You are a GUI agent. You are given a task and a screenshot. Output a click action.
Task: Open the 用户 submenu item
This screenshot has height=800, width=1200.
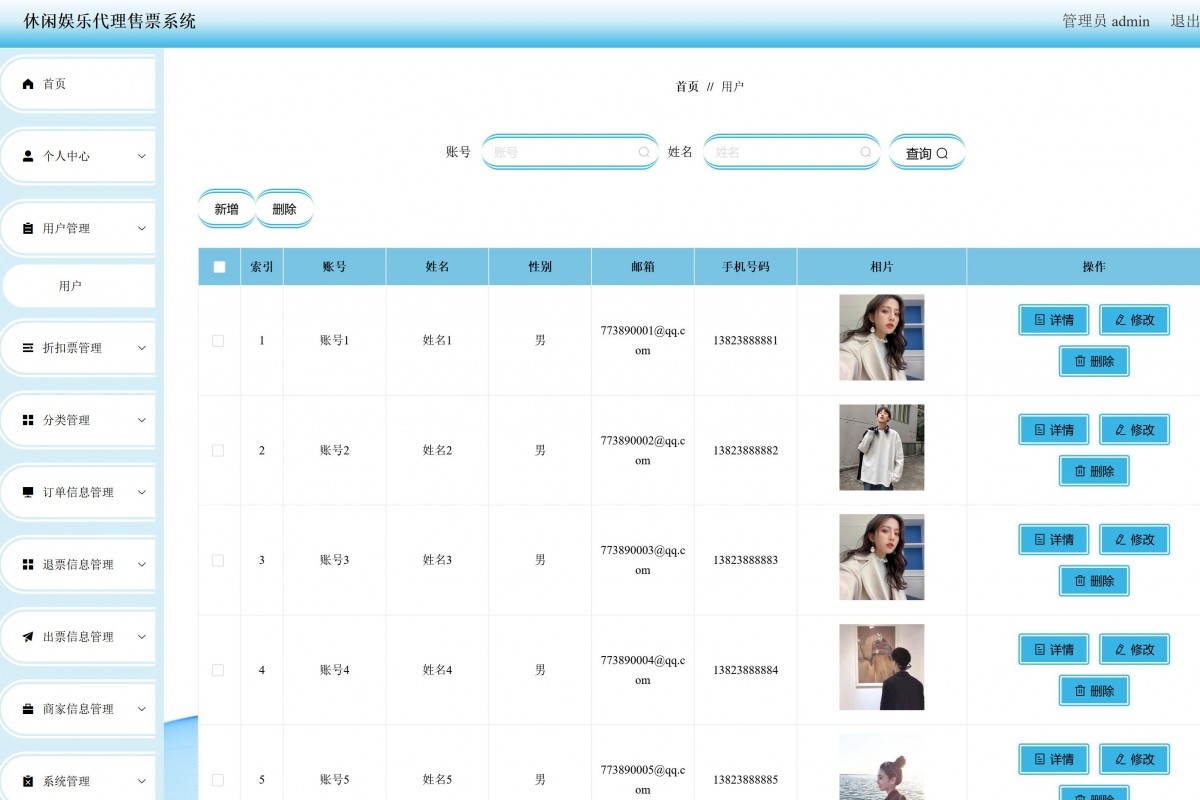(70, 286)
